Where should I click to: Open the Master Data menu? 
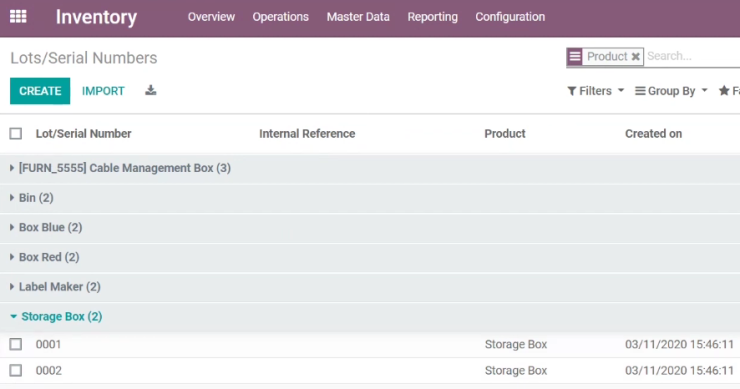pyautogui.click(x=358, y=17)
